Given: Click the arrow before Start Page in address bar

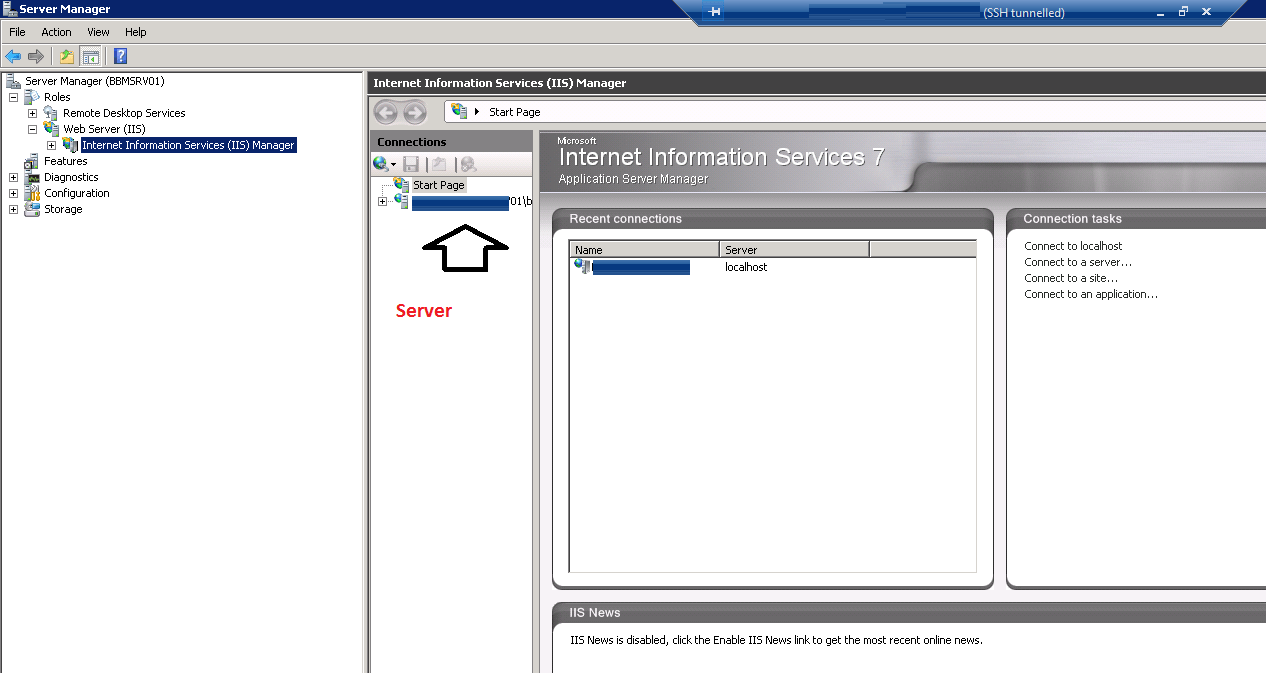Looking at the screenshot, I should coord(477,112).
